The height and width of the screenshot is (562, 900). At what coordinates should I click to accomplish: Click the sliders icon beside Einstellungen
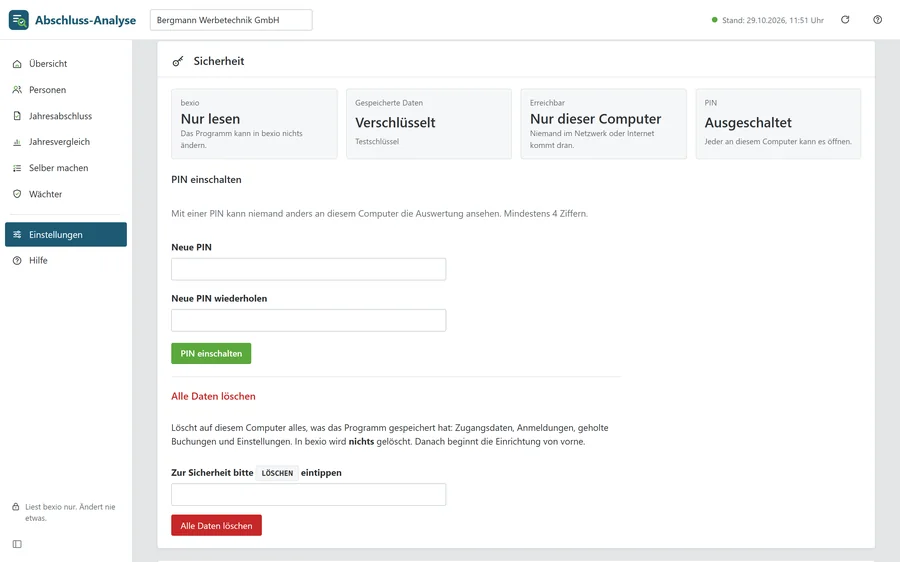point(17,234)
